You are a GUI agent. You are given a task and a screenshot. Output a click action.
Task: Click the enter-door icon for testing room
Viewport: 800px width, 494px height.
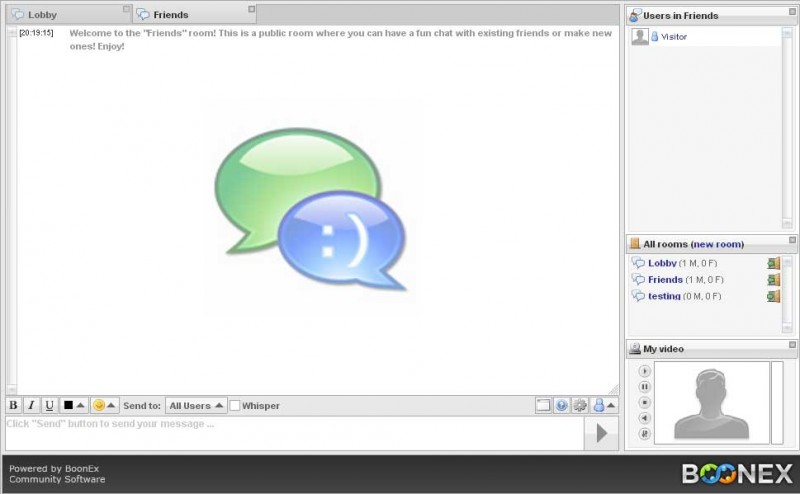[773, 296]
